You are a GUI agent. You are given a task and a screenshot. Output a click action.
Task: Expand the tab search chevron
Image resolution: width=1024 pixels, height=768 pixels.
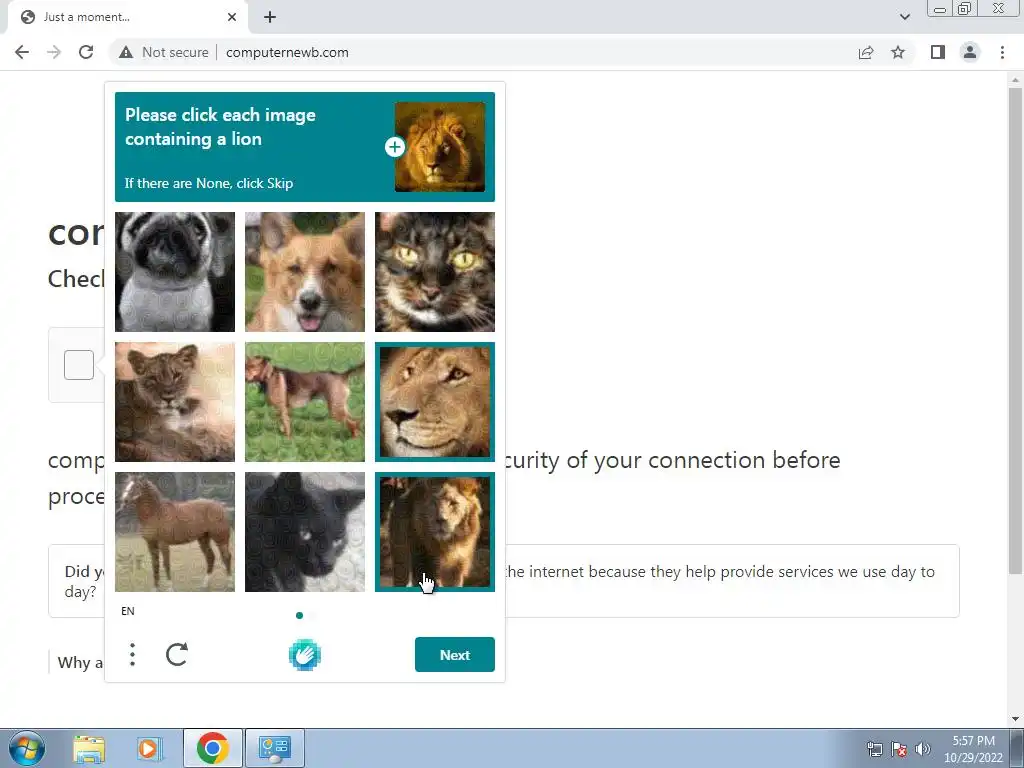coord(904,17)
